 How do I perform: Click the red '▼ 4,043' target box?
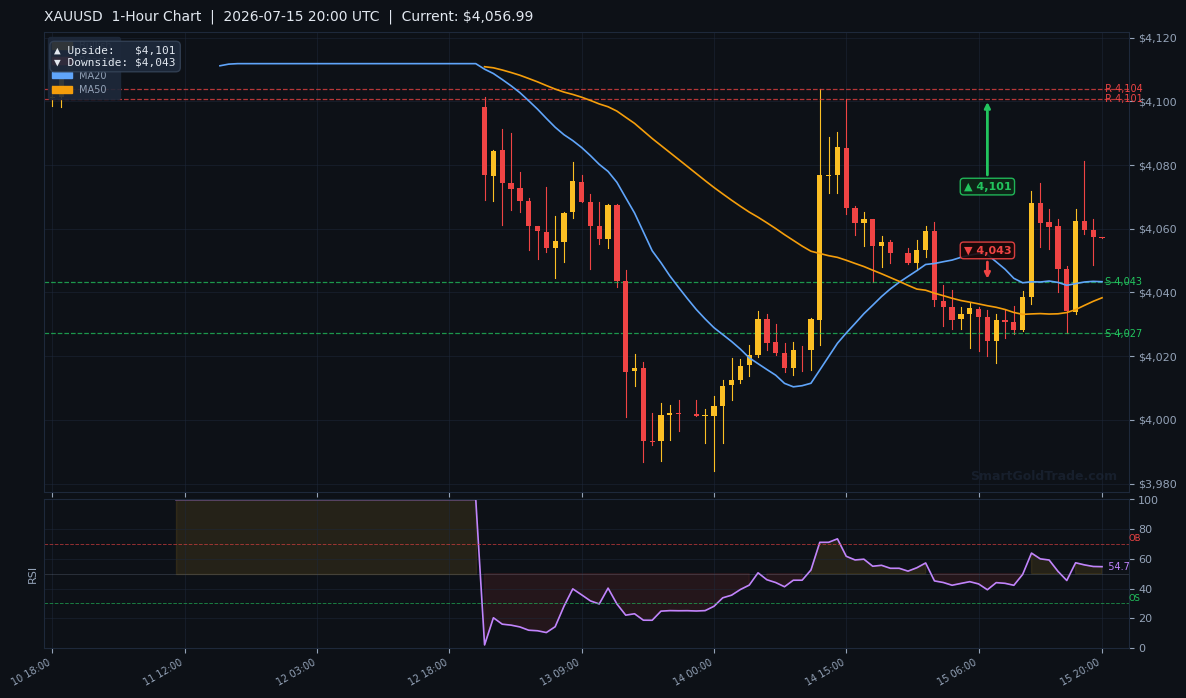[x=987, y=250]
